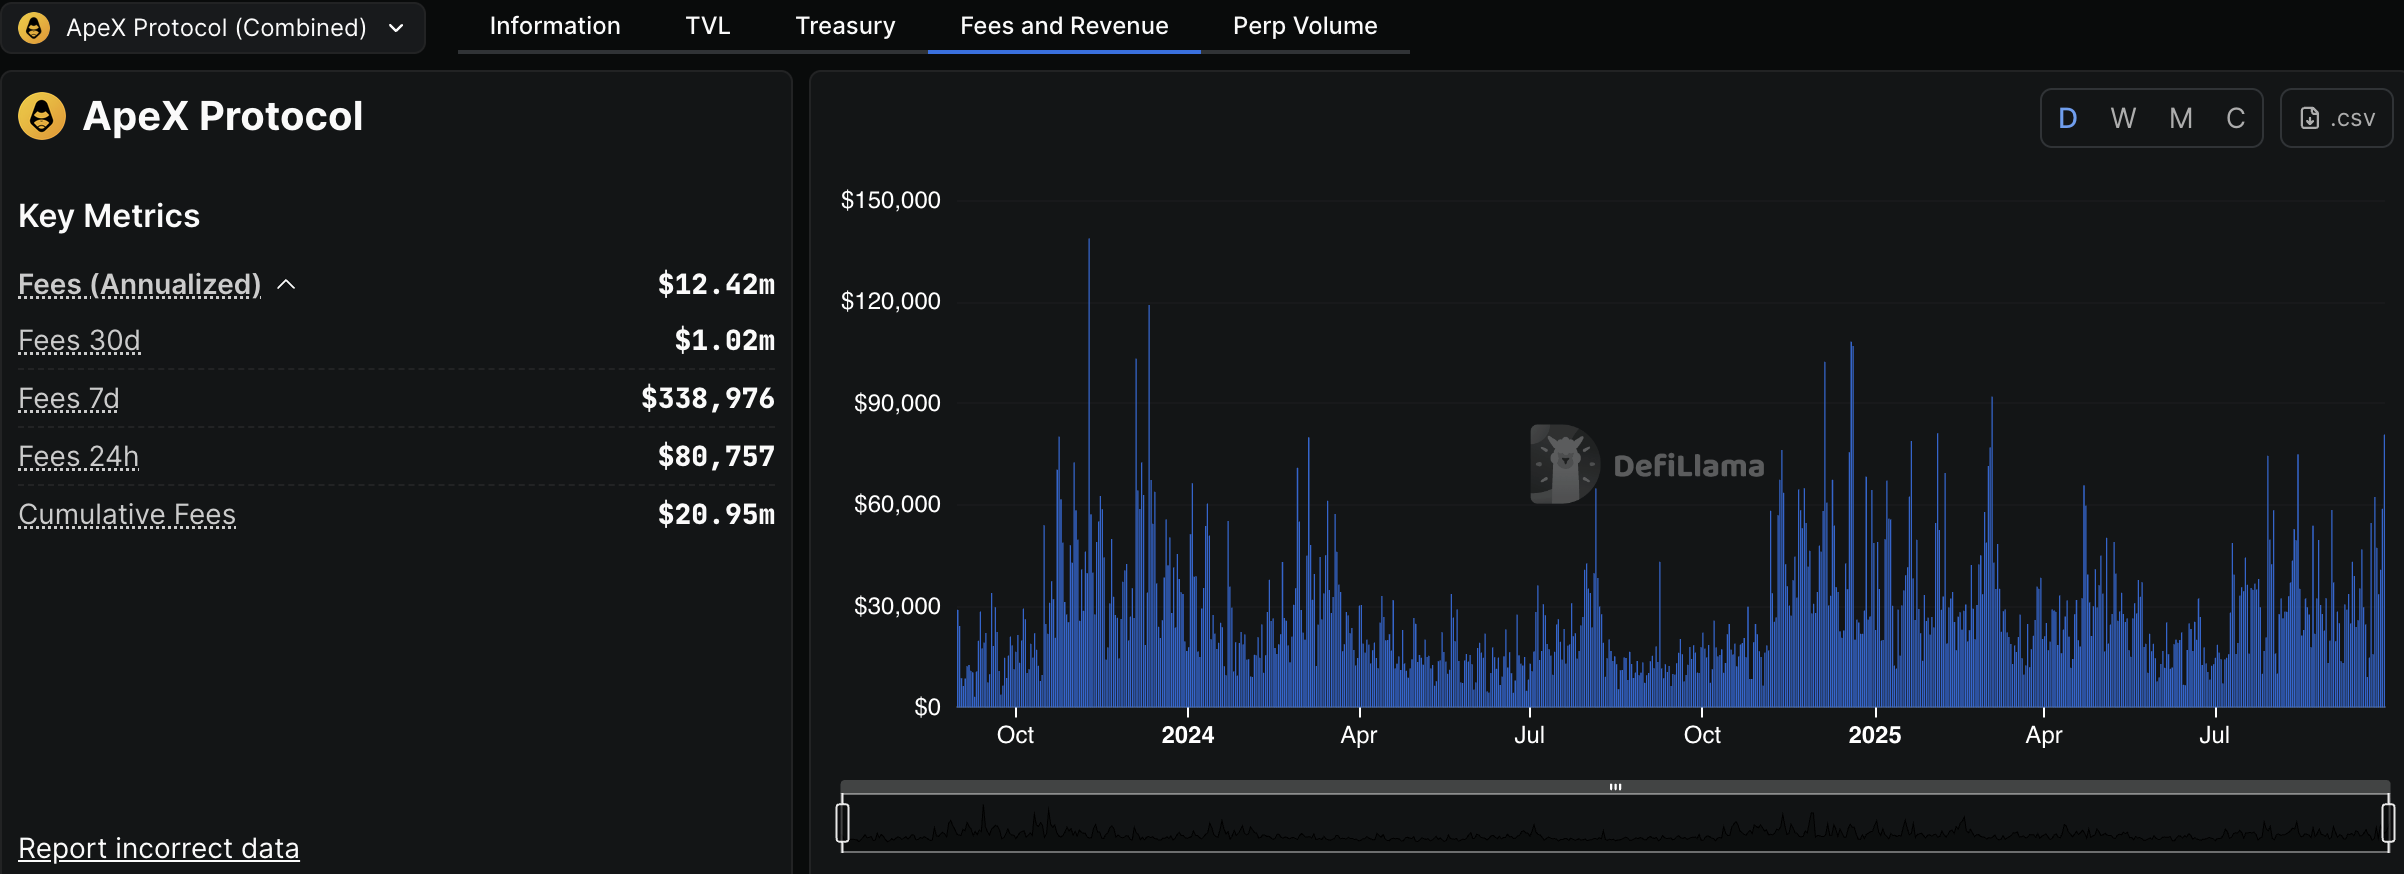Open the ApeX Protocol (Combined) dropdown
The height and width of the screenshot is (874, 2404).
point(213,27)
